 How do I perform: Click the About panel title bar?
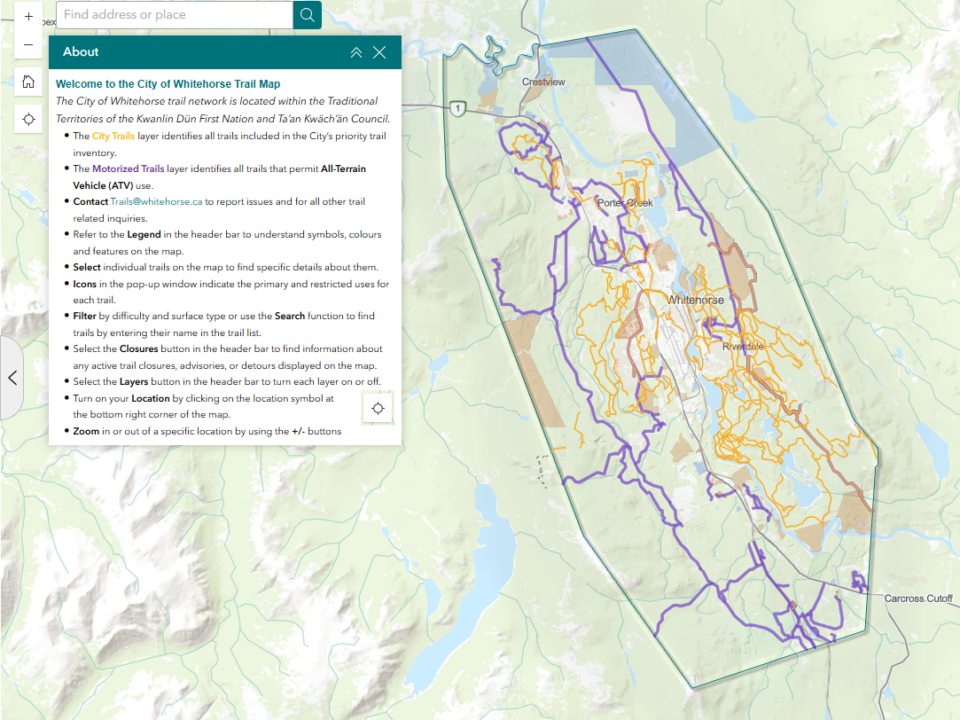coord(200,52)
